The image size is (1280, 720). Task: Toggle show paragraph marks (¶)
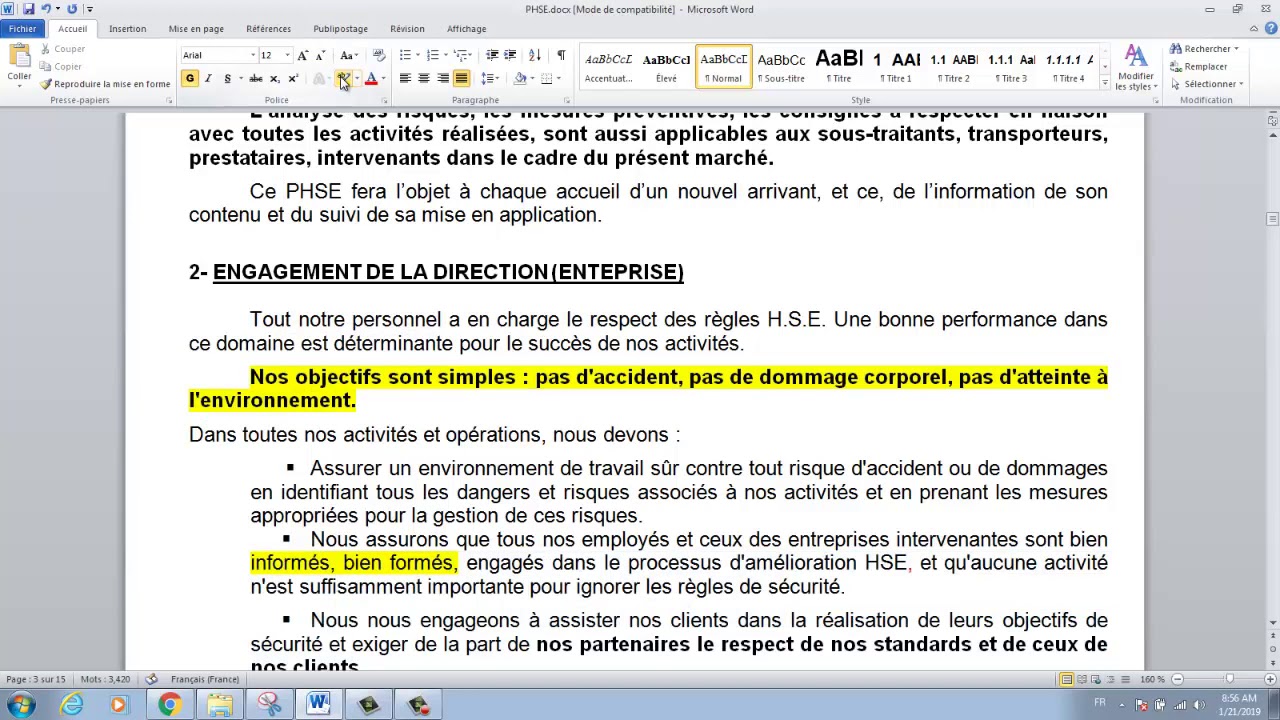pos(560,55)
